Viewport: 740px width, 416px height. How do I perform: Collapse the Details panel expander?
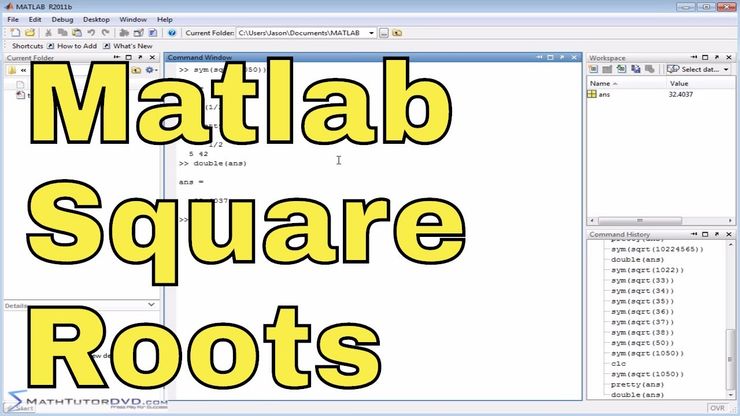tap(151, 305)
